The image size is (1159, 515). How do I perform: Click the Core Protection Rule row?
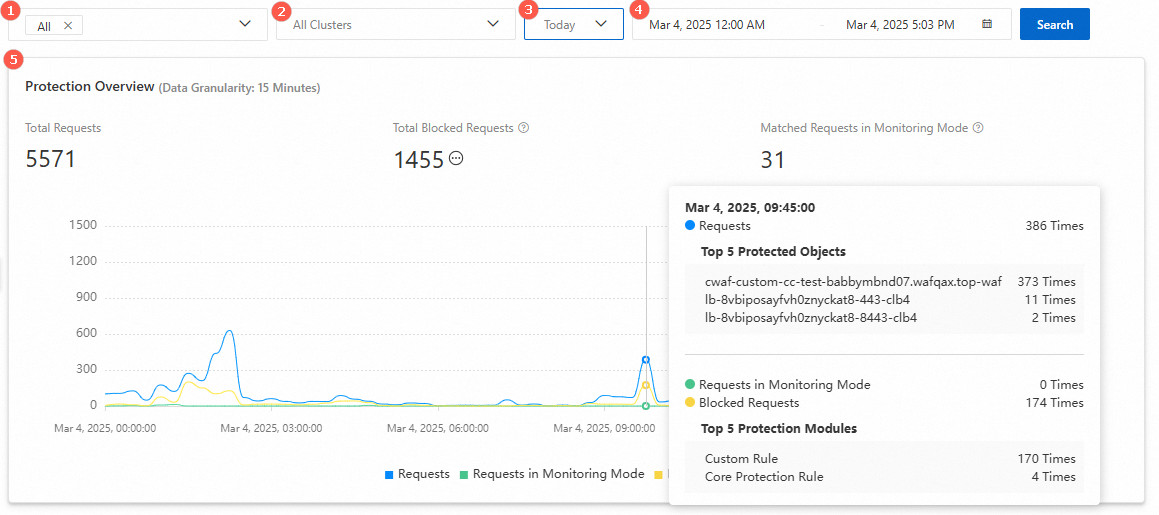coord(890,477)
